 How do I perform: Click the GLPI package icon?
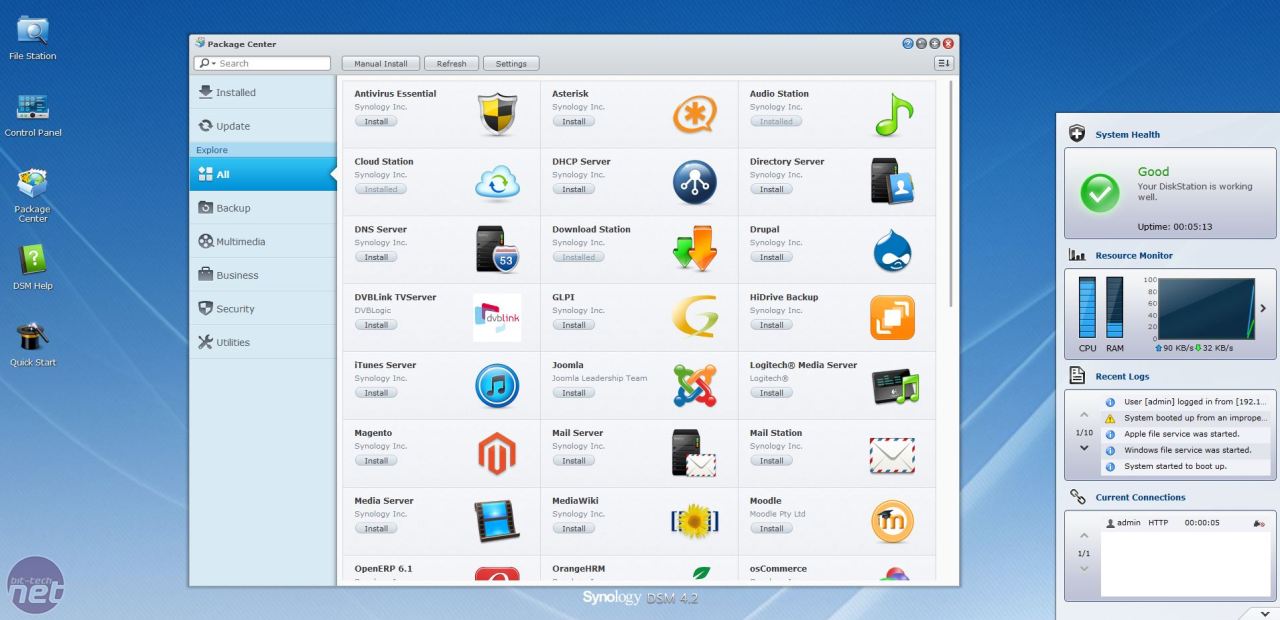click(x=695, y=318)
